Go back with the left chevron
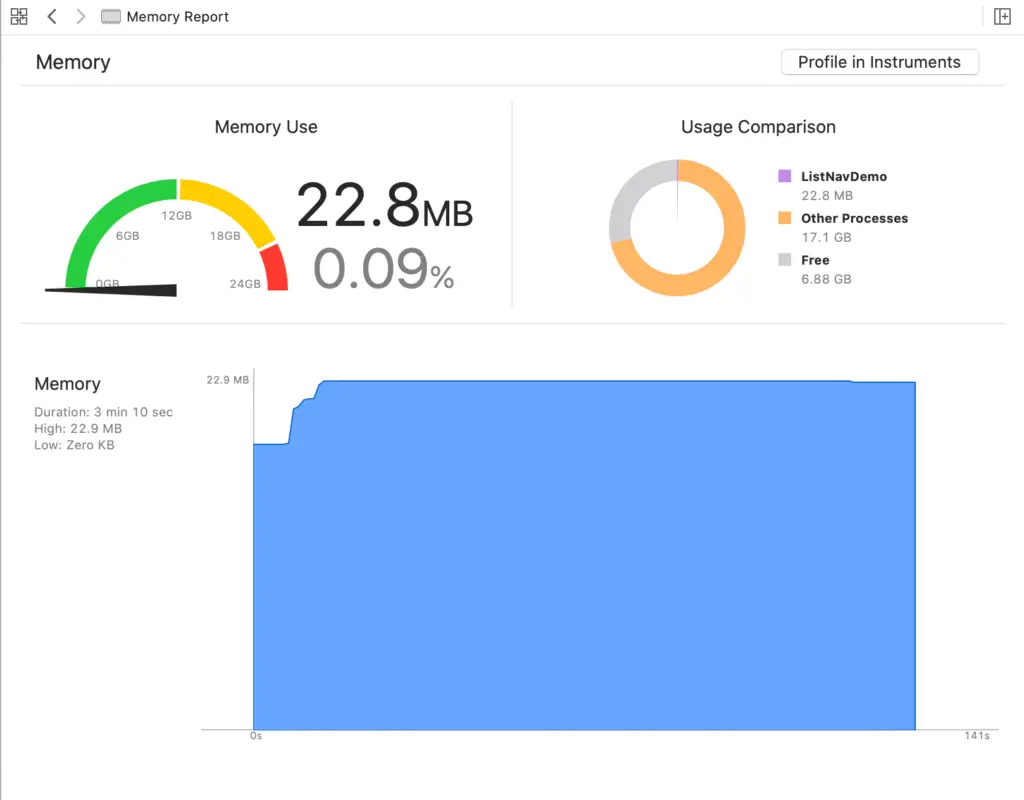 (x=52, y=16)
